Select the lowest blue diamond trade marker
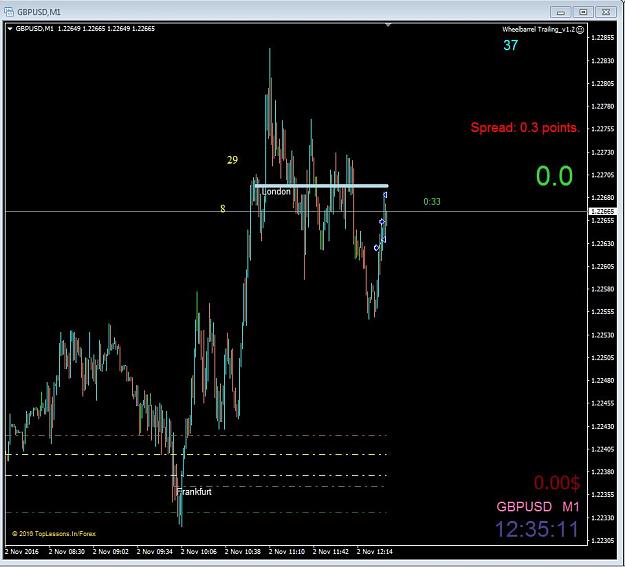The width and height of the screenshot is (625, 567). coord(376,248)
